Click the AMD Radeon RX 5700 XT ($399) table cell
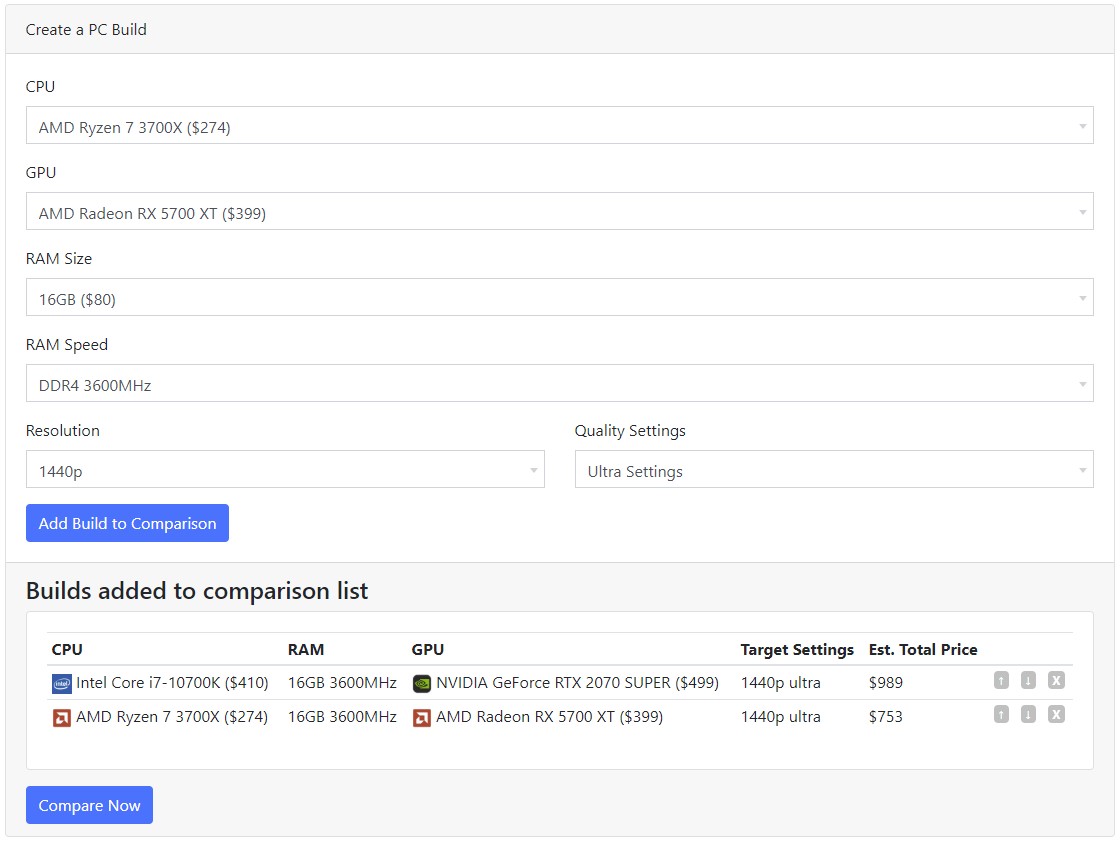This screenshot has width=1120, height=842. [x=549, y=716]
